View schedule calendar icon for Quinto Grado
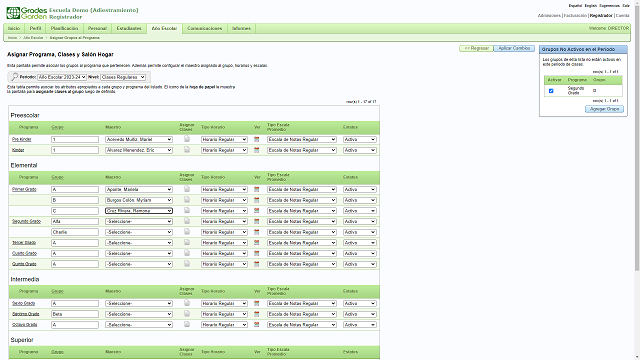640x360 pixels. click(256, 264)
